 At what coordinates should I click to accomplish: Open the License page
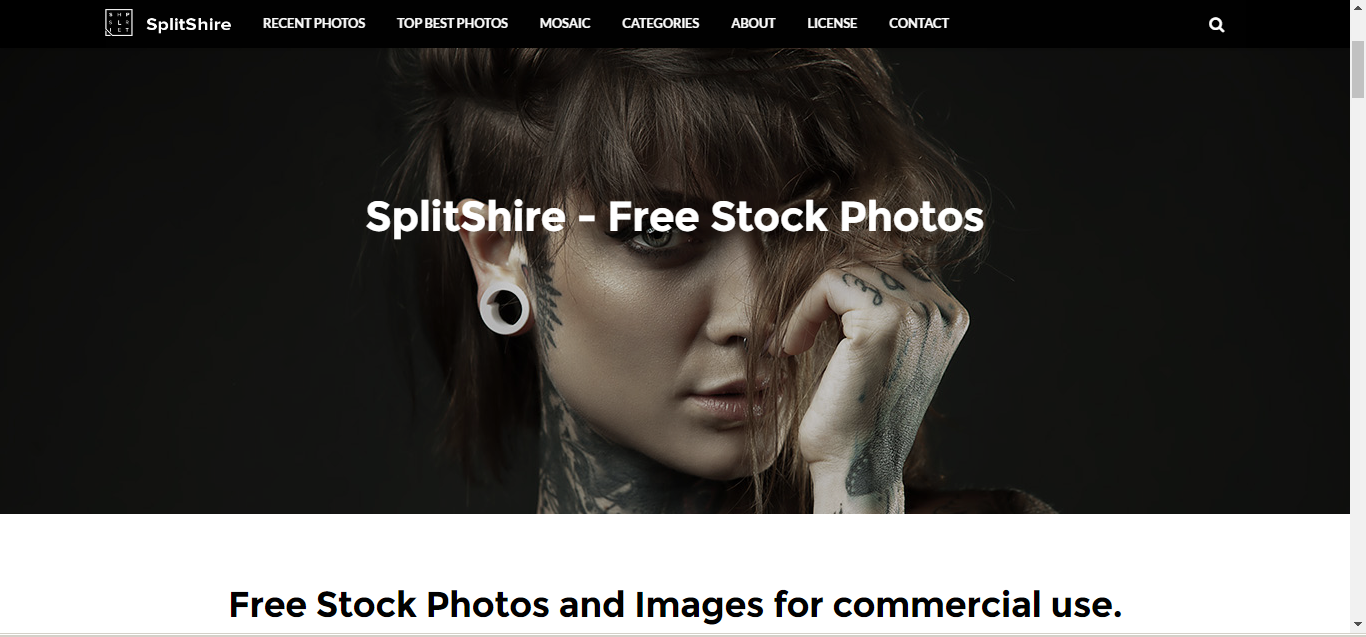[832, 23]
